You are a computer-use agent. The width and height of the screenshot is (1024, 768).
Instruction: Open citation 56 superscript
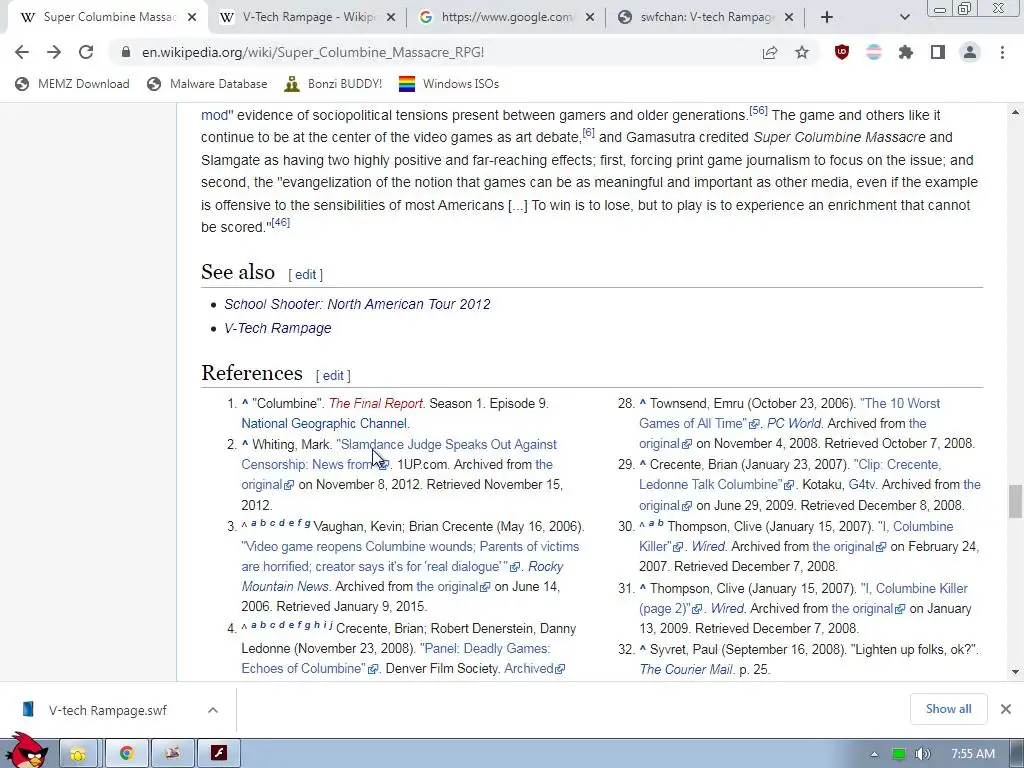758,110
